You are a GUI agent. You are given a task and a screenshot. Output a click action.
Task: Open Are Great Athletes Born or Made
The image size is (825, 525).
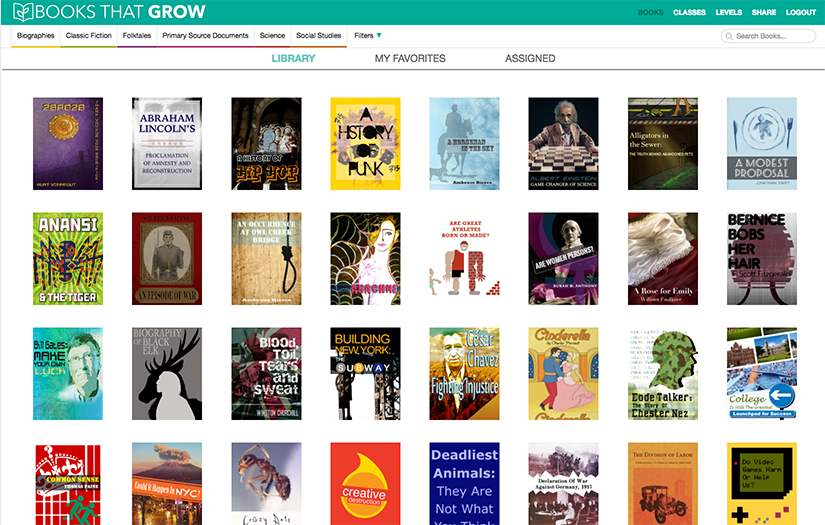[x=464, y=259]
